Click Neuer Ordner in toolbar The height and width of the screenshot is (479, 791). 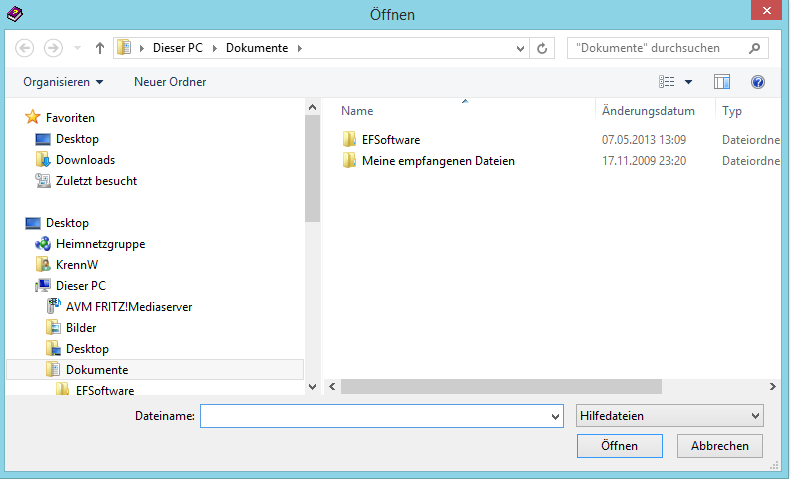[170, 82]
